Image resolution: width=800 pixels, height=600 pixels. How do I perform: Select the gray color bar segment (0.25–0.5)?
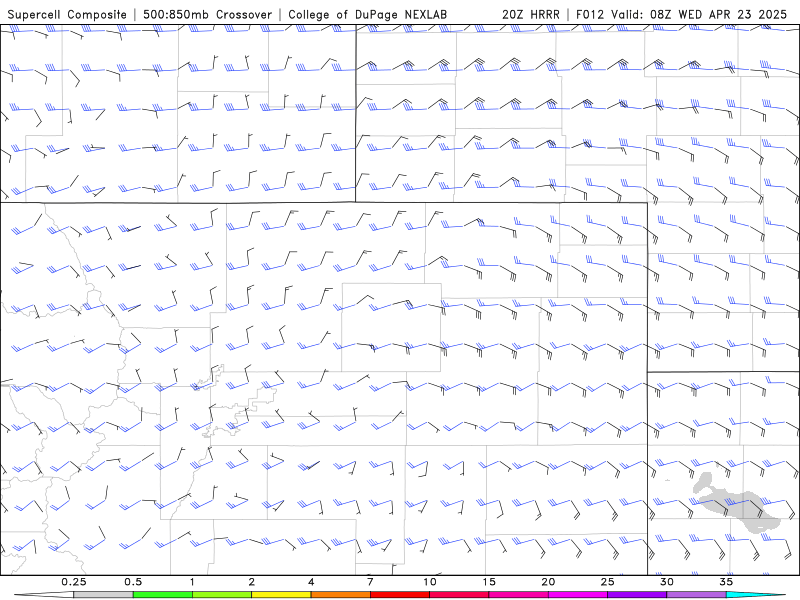(x=103, y=595)
